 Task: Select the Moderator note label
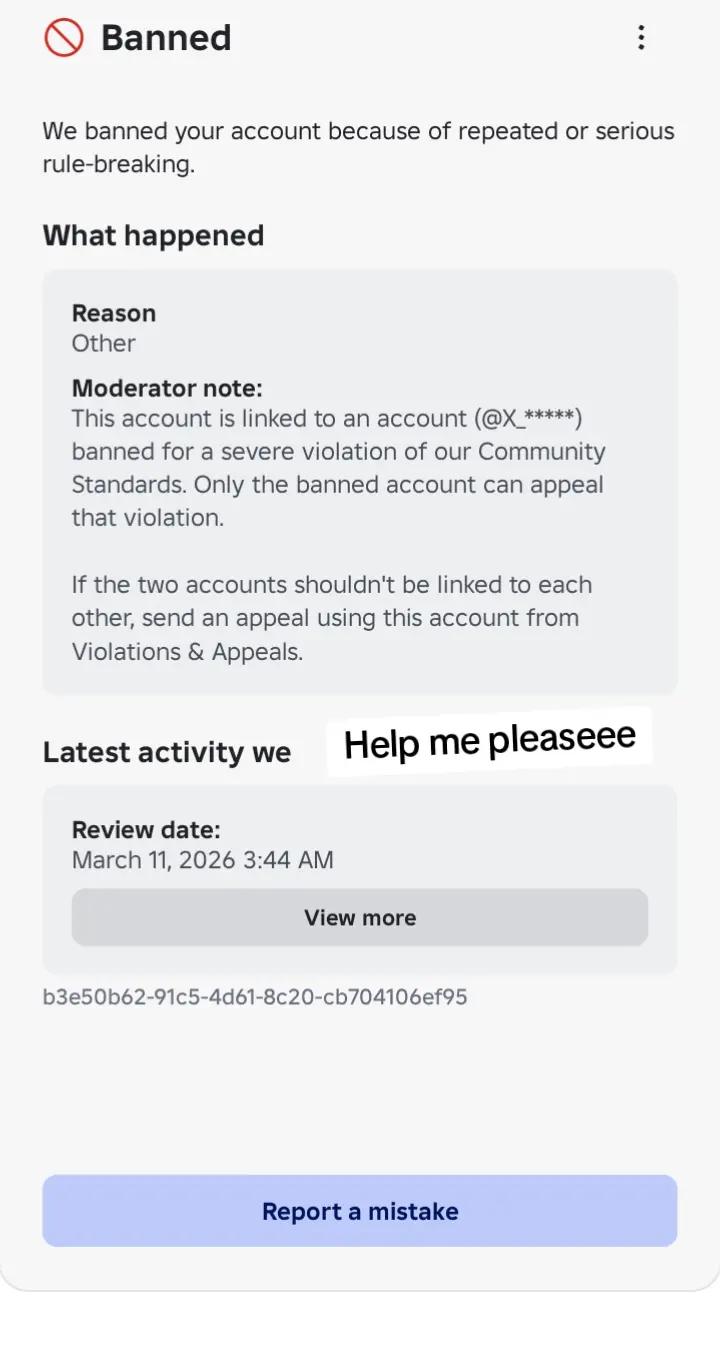pos(167,388)
